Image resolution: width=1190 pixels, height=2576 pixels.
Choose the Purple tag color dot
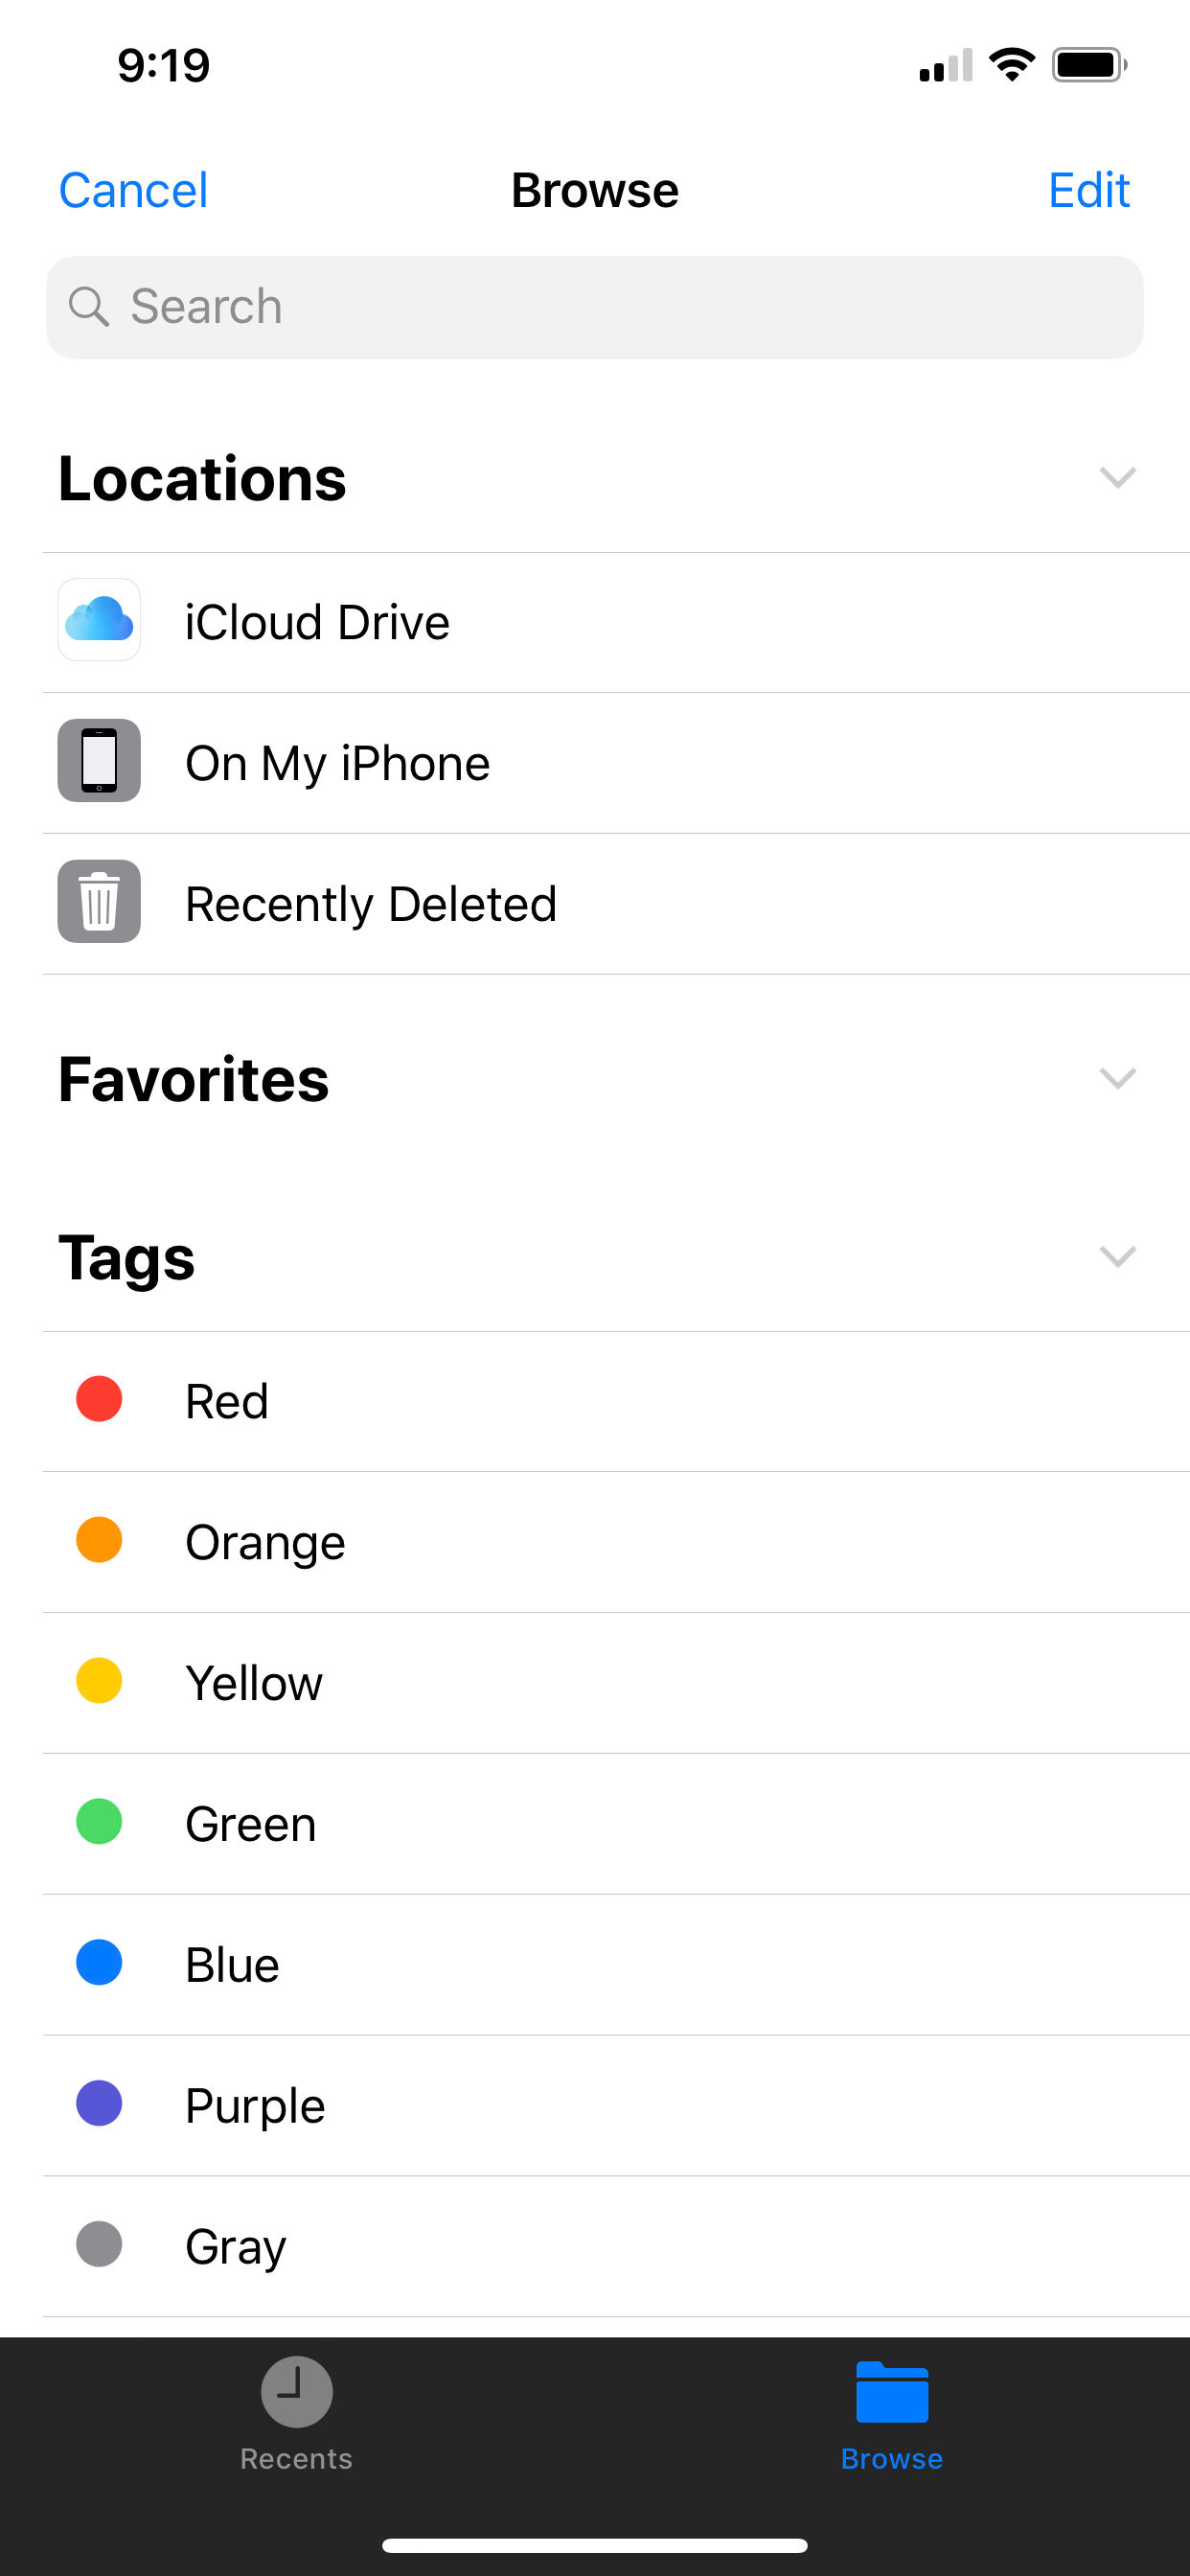99,2103
